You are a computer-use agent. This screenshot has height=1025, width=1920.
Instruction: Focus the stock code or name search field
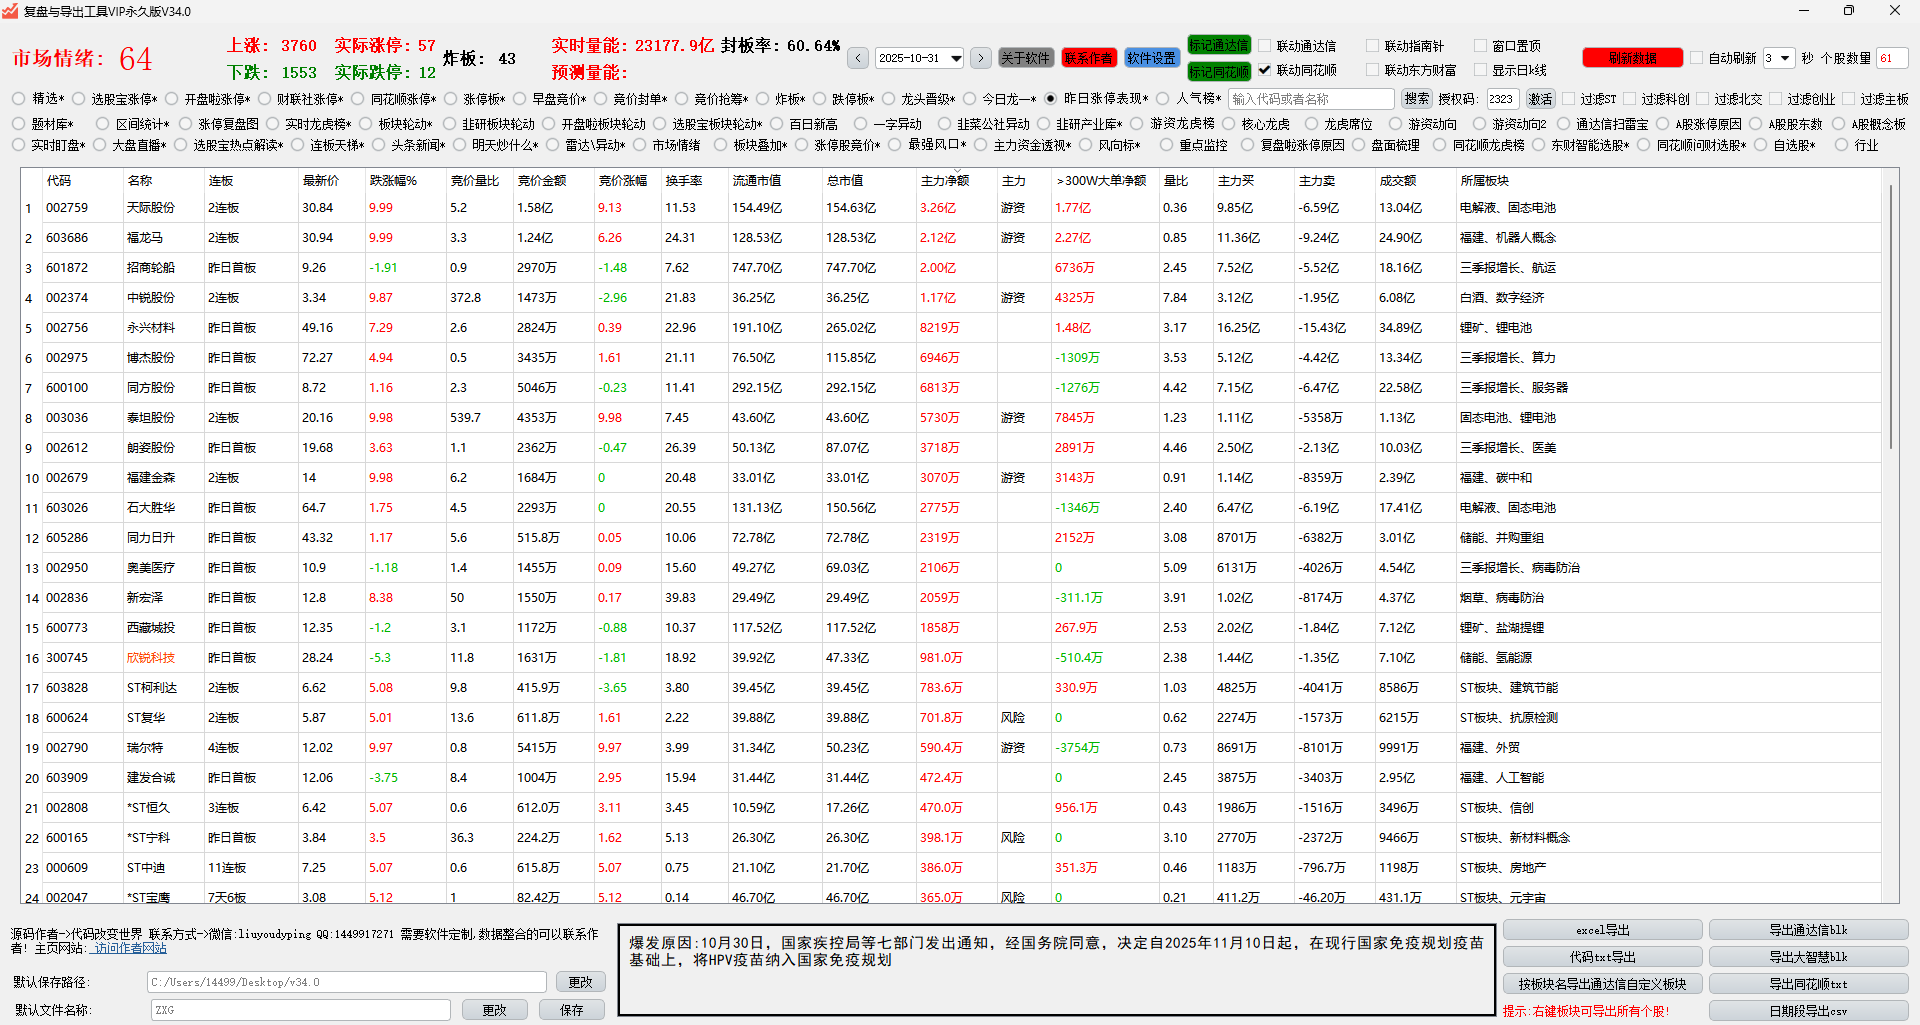pos(1311,99)
